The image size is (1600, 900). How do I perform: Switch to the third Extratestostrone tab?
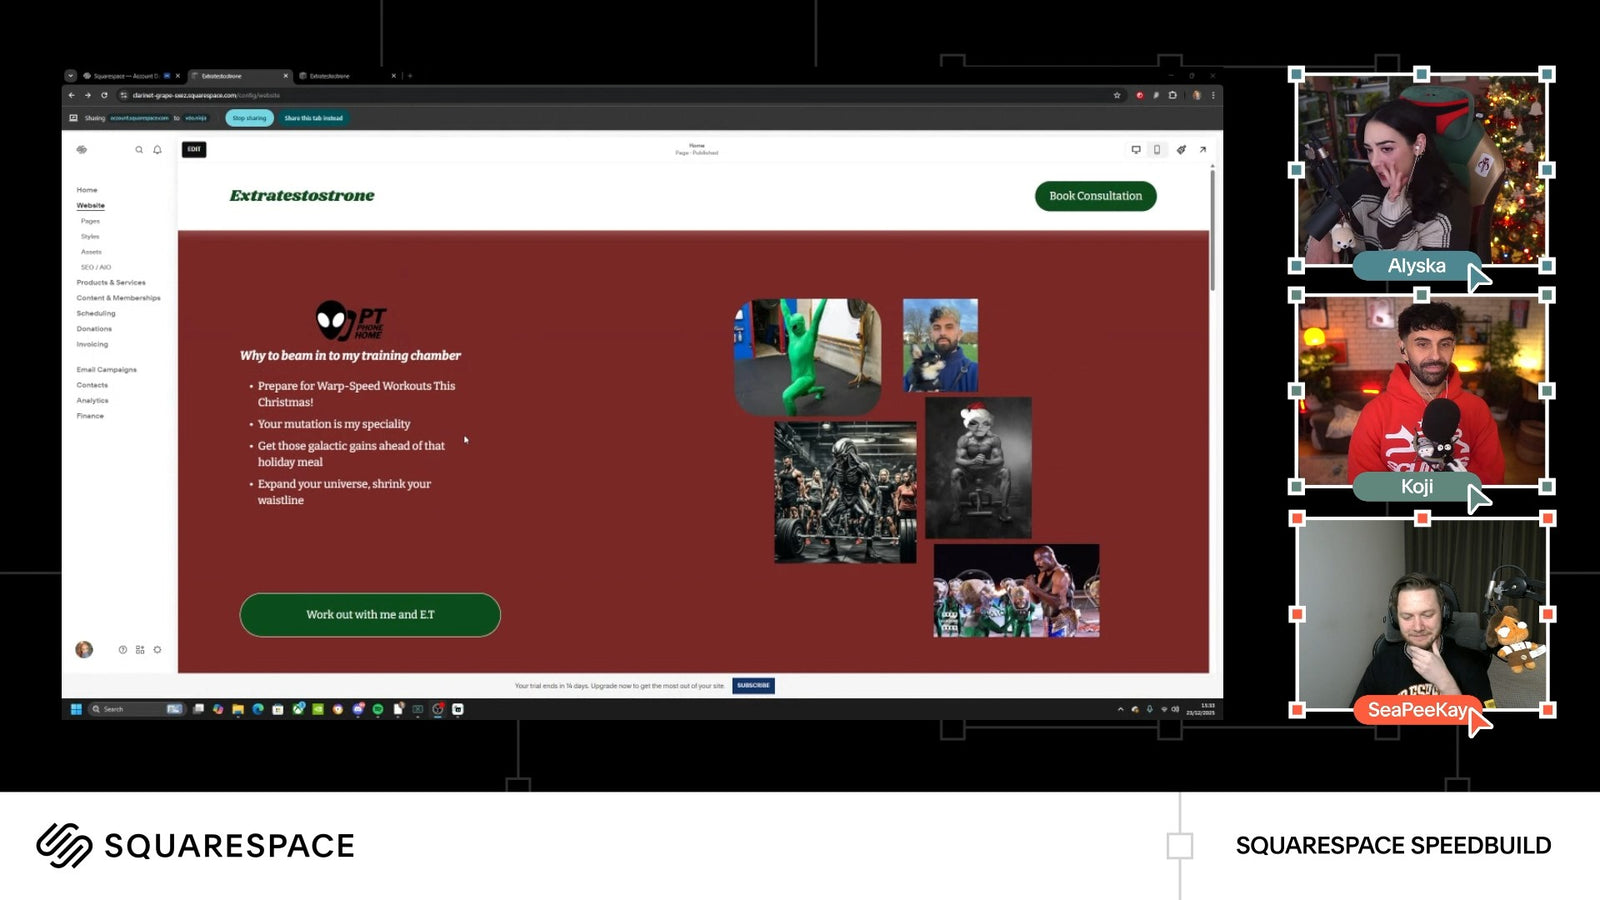click(x=347, y=76)
